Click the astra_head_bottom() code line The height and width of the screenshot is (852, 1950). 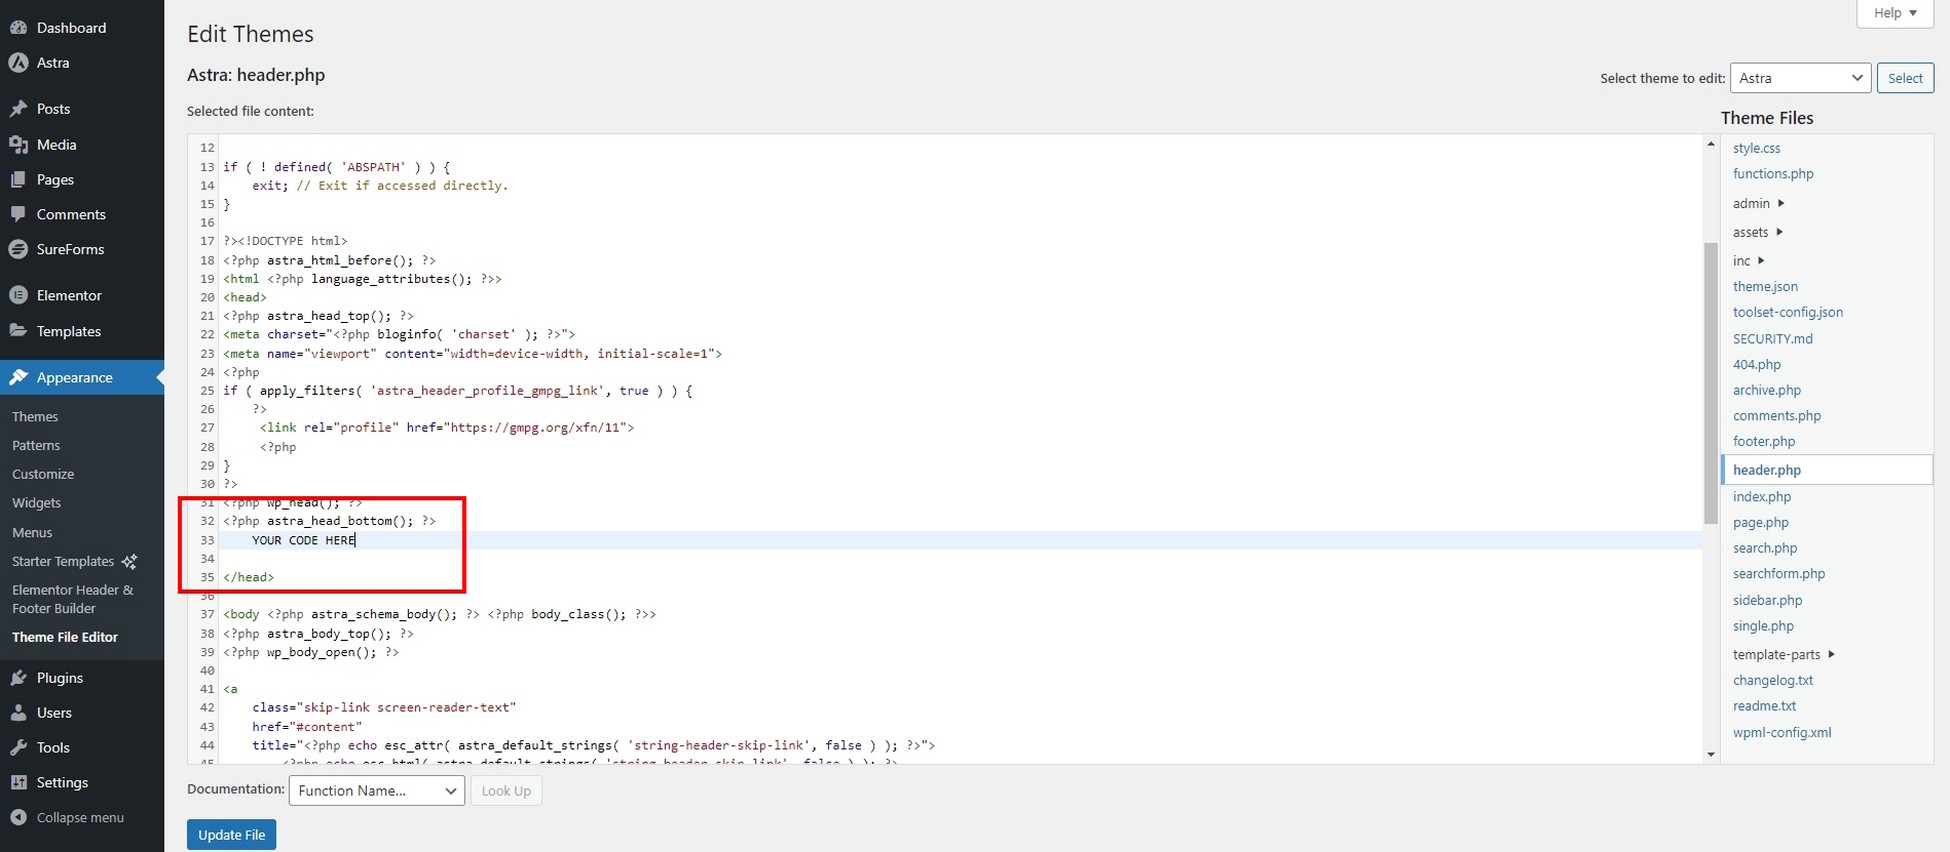click(x=329, y=521)
